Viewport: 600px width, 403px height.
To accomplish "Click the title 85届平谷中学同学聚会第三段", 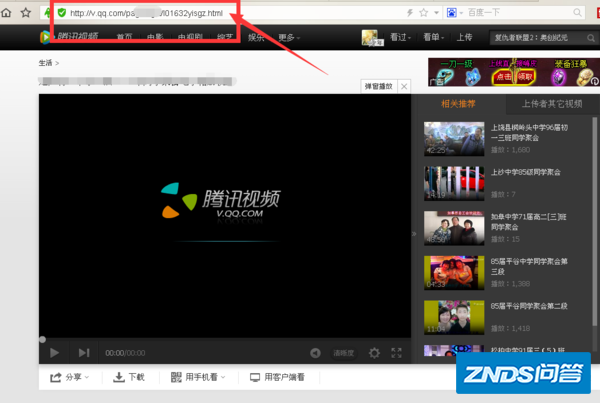I will tap(529, 266).
